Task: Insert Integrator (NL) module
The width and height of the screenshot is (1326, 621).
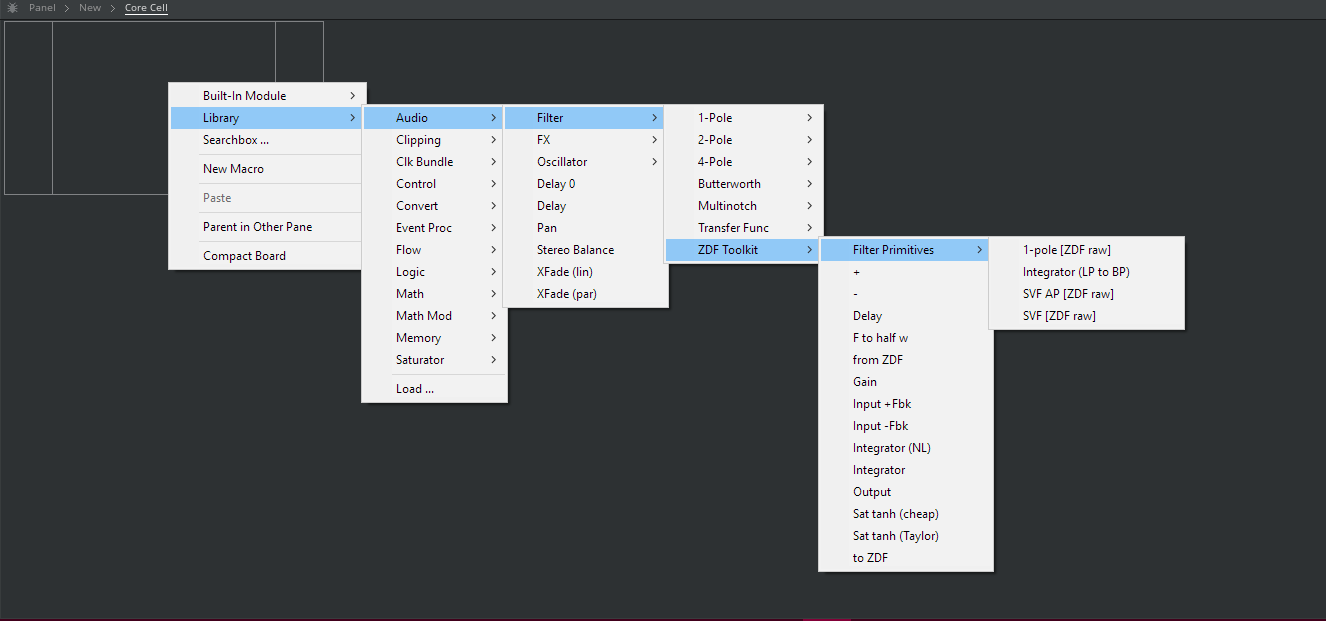Action: click(x=906, y=448)
